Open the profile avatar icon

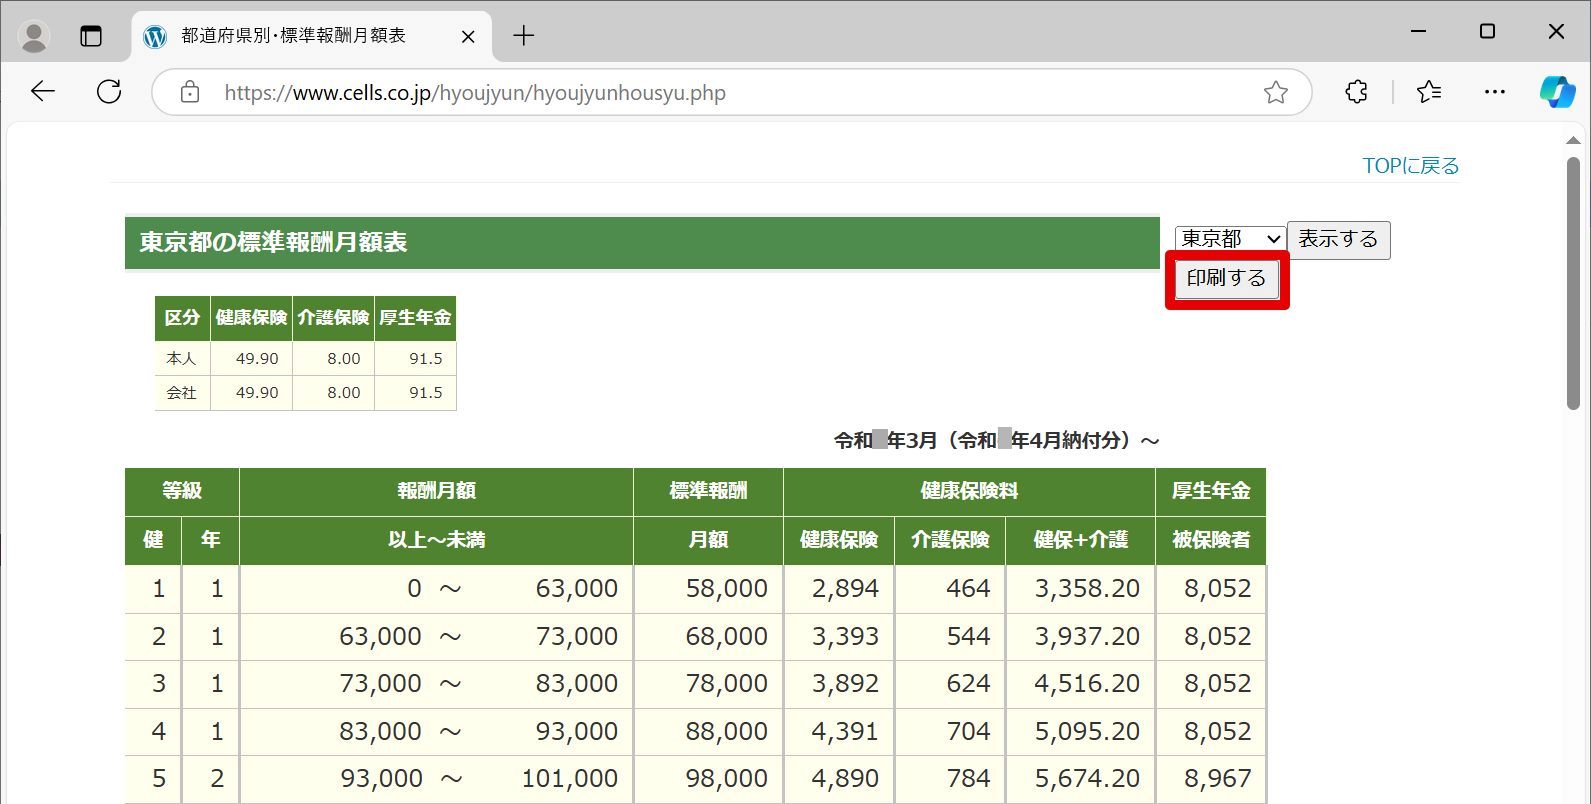[34, 36]
